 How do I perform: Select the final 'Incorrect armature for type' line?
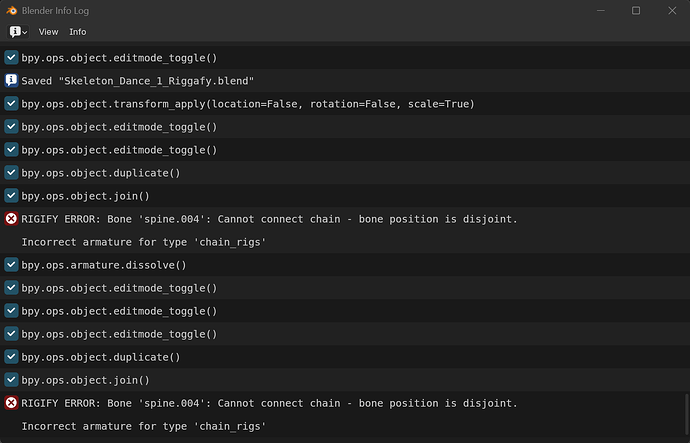[x=144, y=426]
